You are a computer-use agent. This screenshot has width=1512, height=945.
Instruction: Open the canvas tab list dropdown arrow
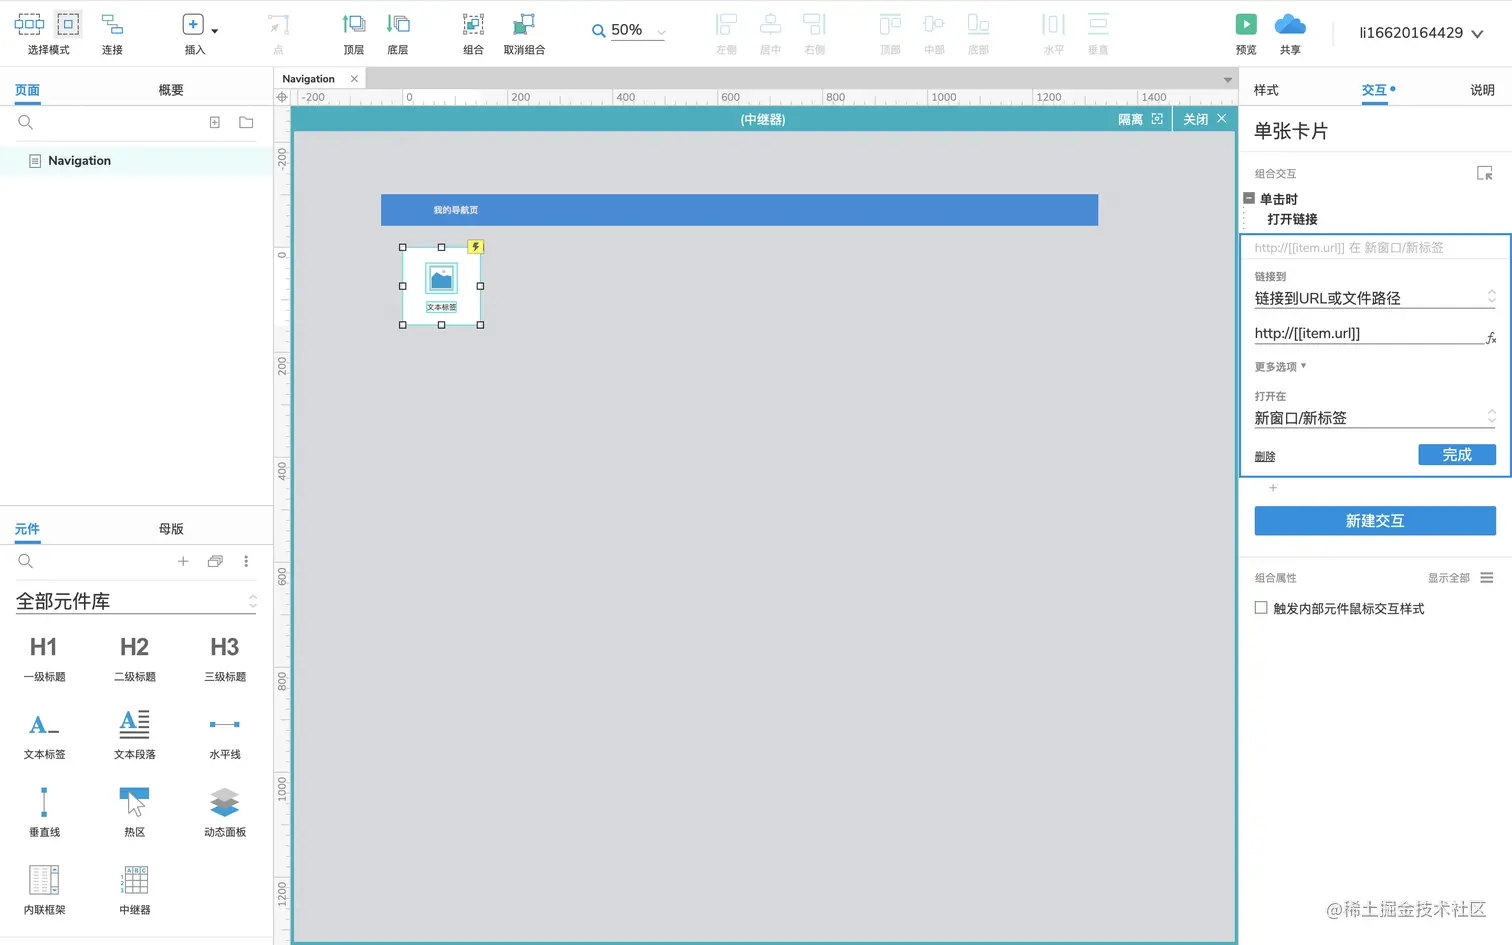pyautogui.click(x=1228, y=80)
